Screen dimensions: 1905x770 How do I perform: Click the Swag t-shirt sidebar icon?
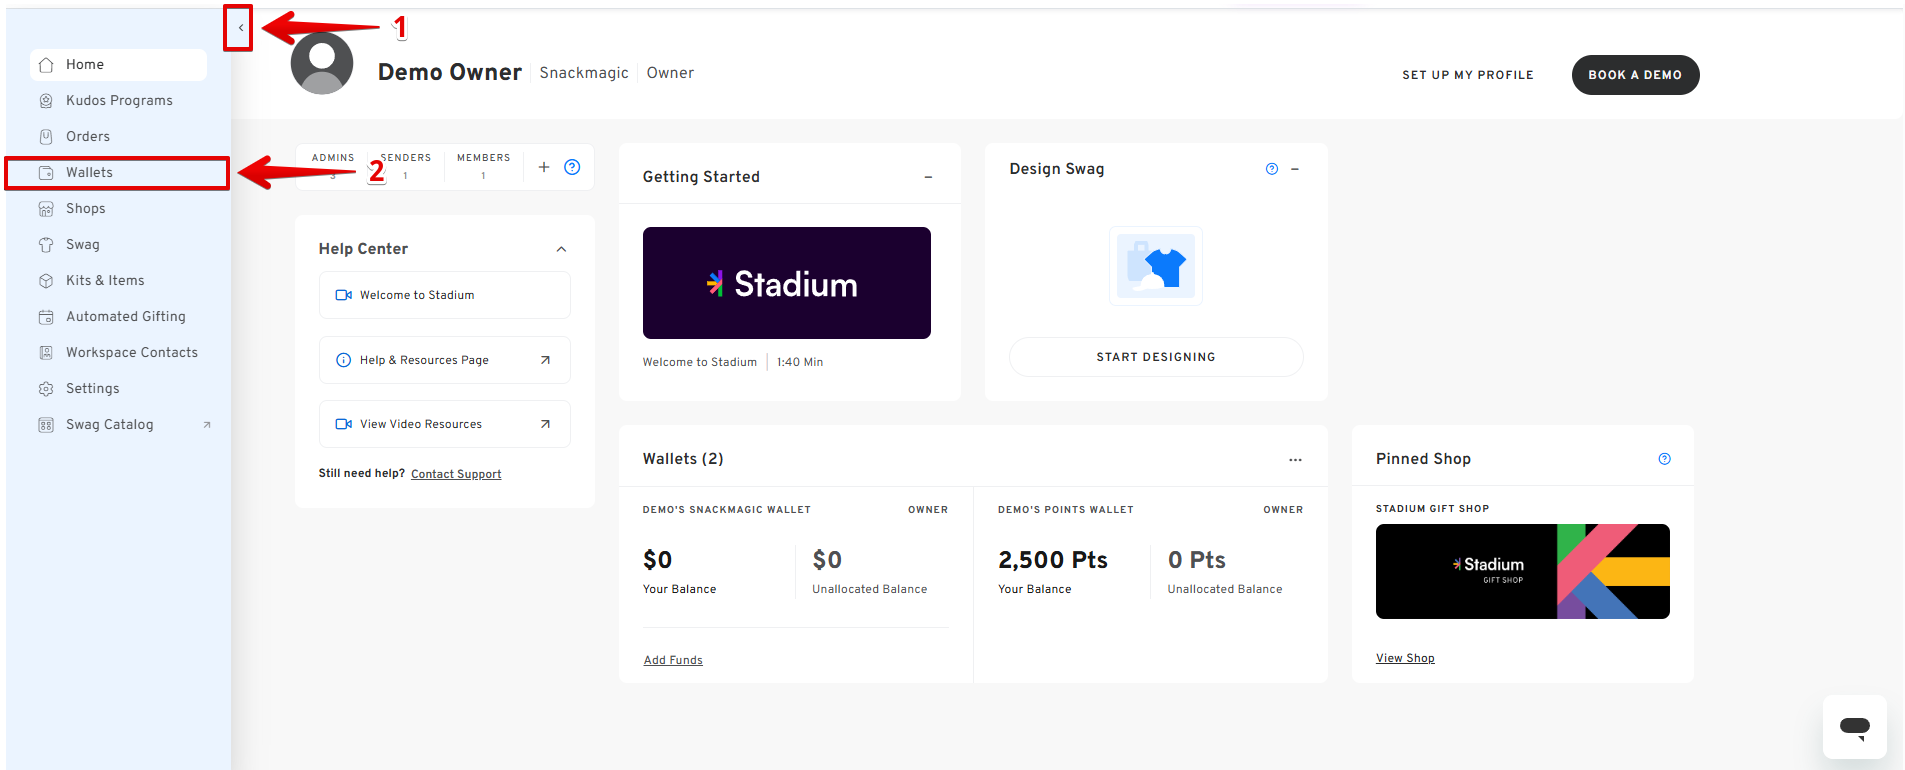click(x=46, y=245)
